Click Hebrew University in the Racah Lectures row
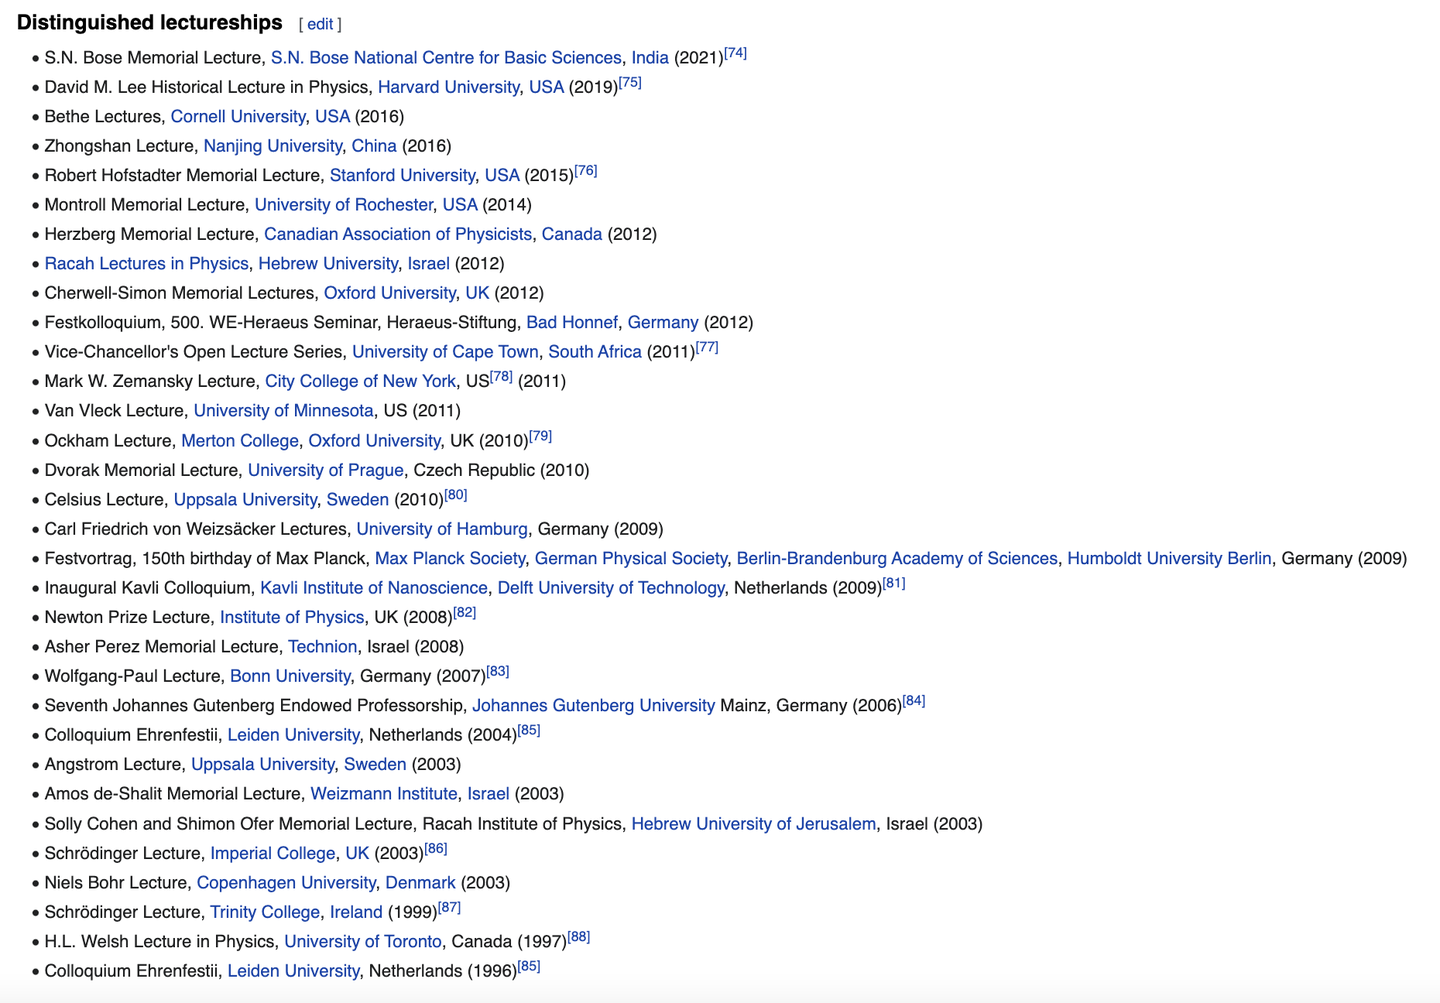 coord(328,264)
